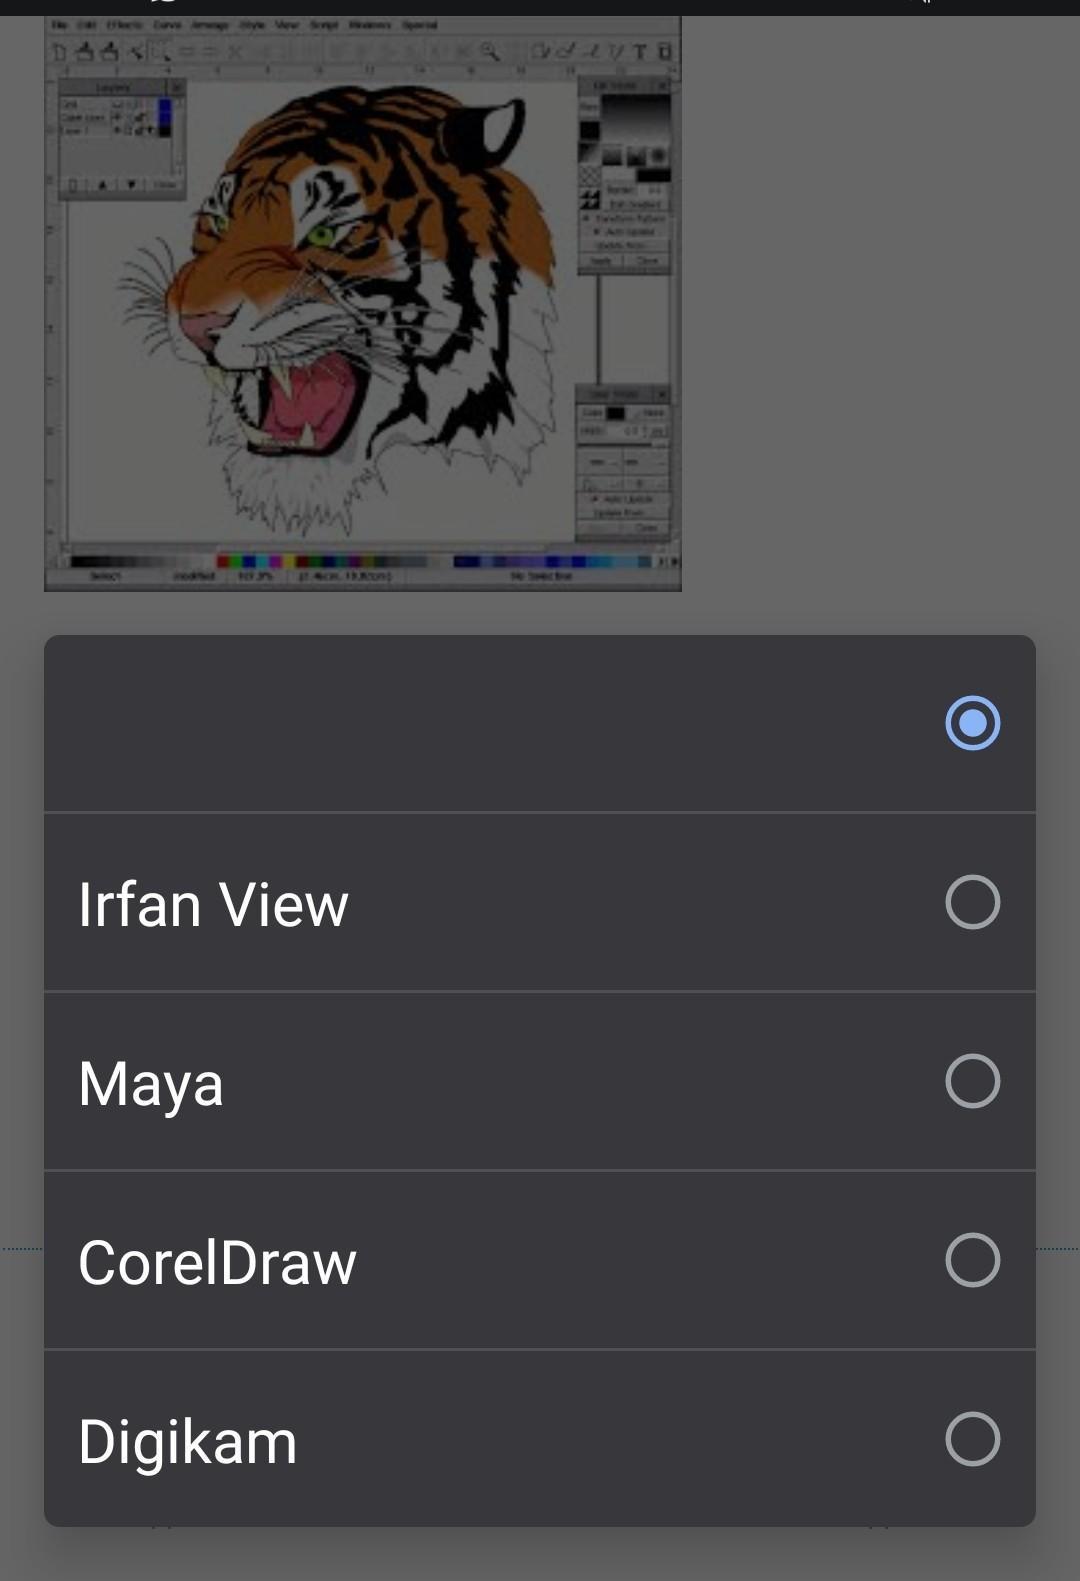Select Digikam from the options list
This screenshot has width=1080, height=1581.
click(188, 1440)
